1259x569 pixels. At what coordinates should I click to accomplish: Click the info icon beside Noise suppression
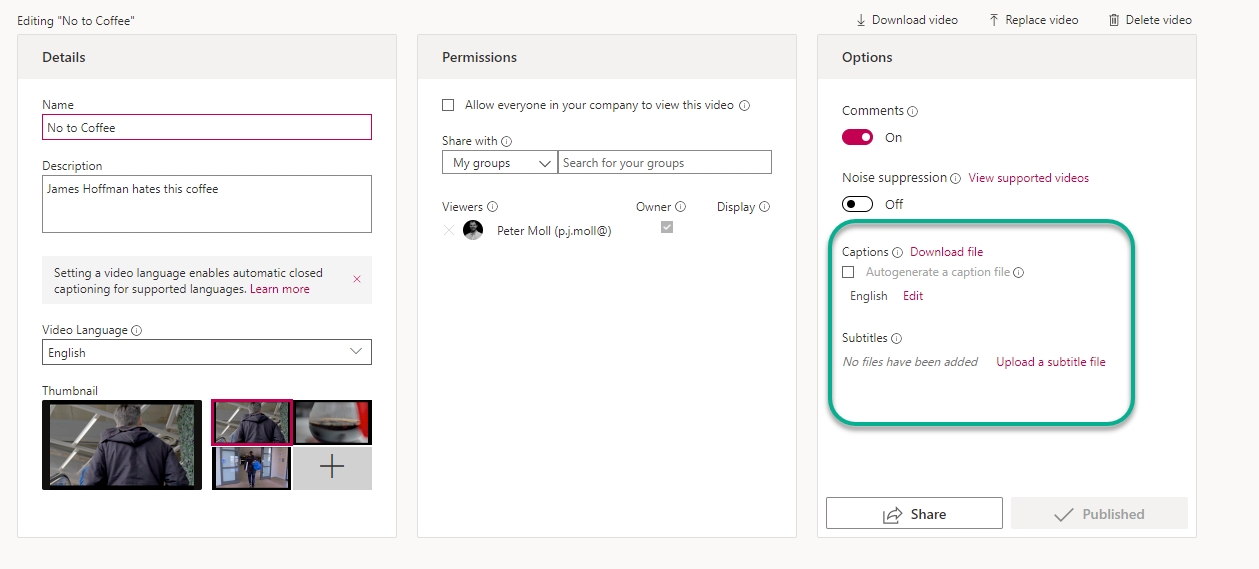(x=955, y=179)
